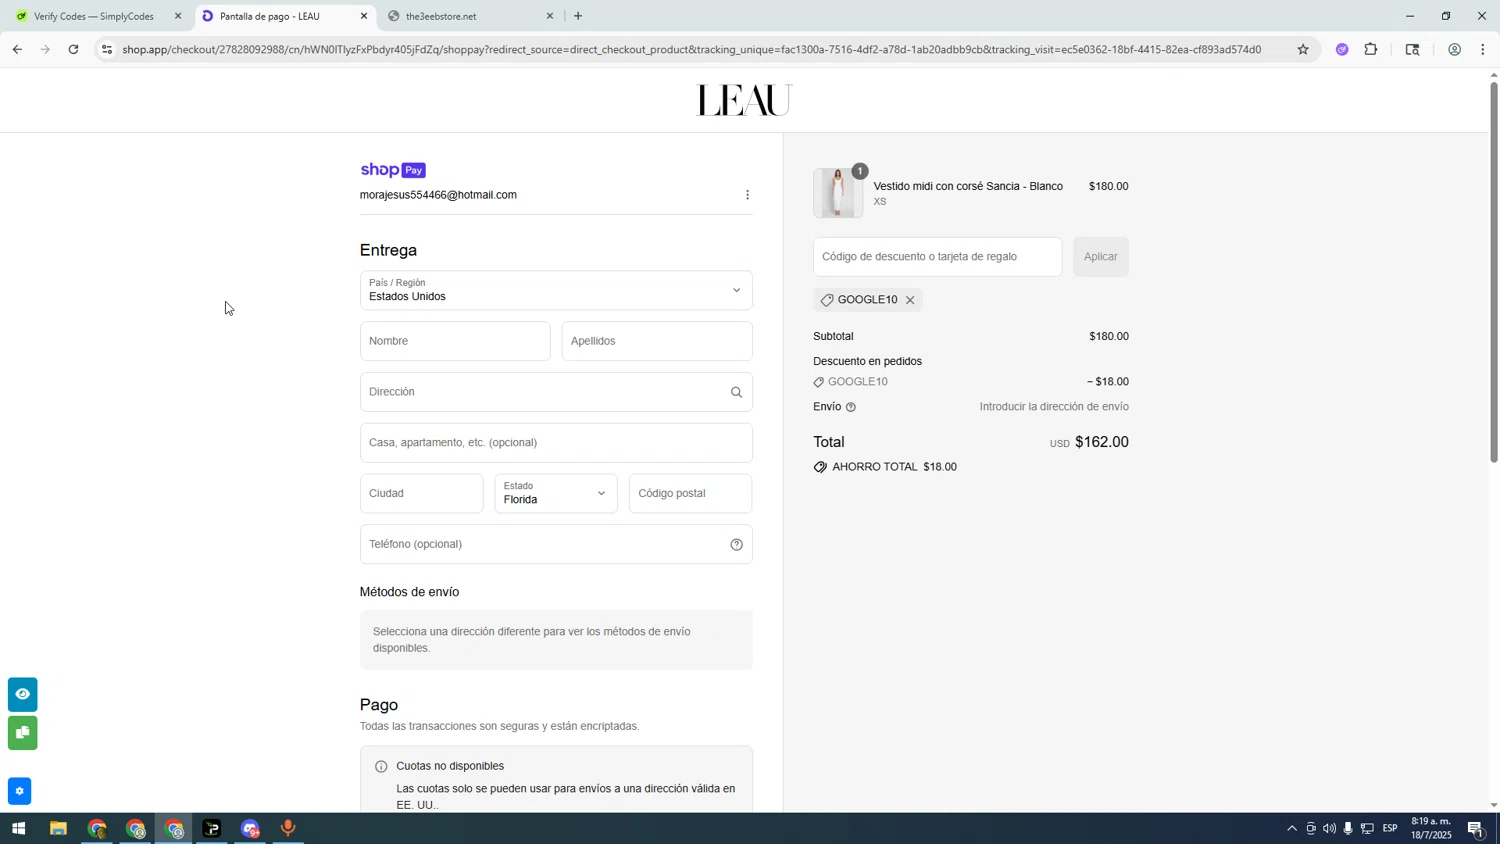Focus the Ciudad input field
The image size is (1500, 844).
coord(422,494)
